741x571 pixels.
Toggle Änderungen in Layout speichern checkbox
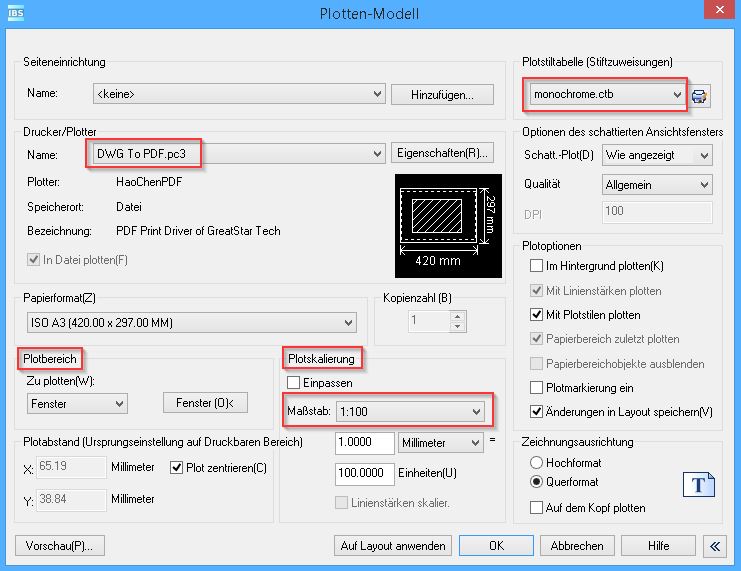536,412
